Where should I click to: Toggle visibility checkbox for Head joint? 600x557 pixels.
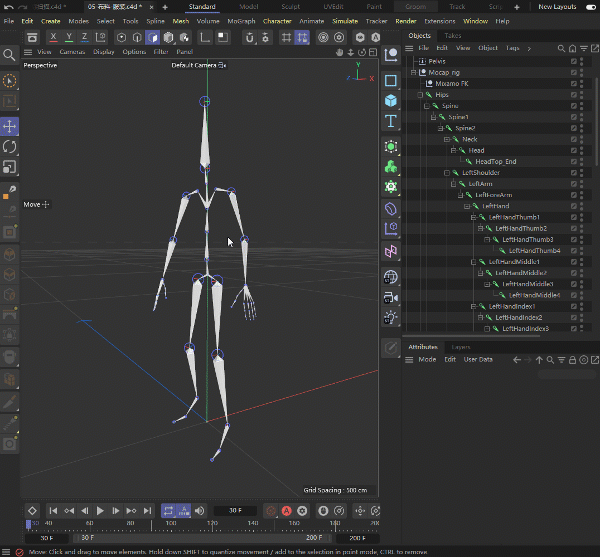pos(574,150)
